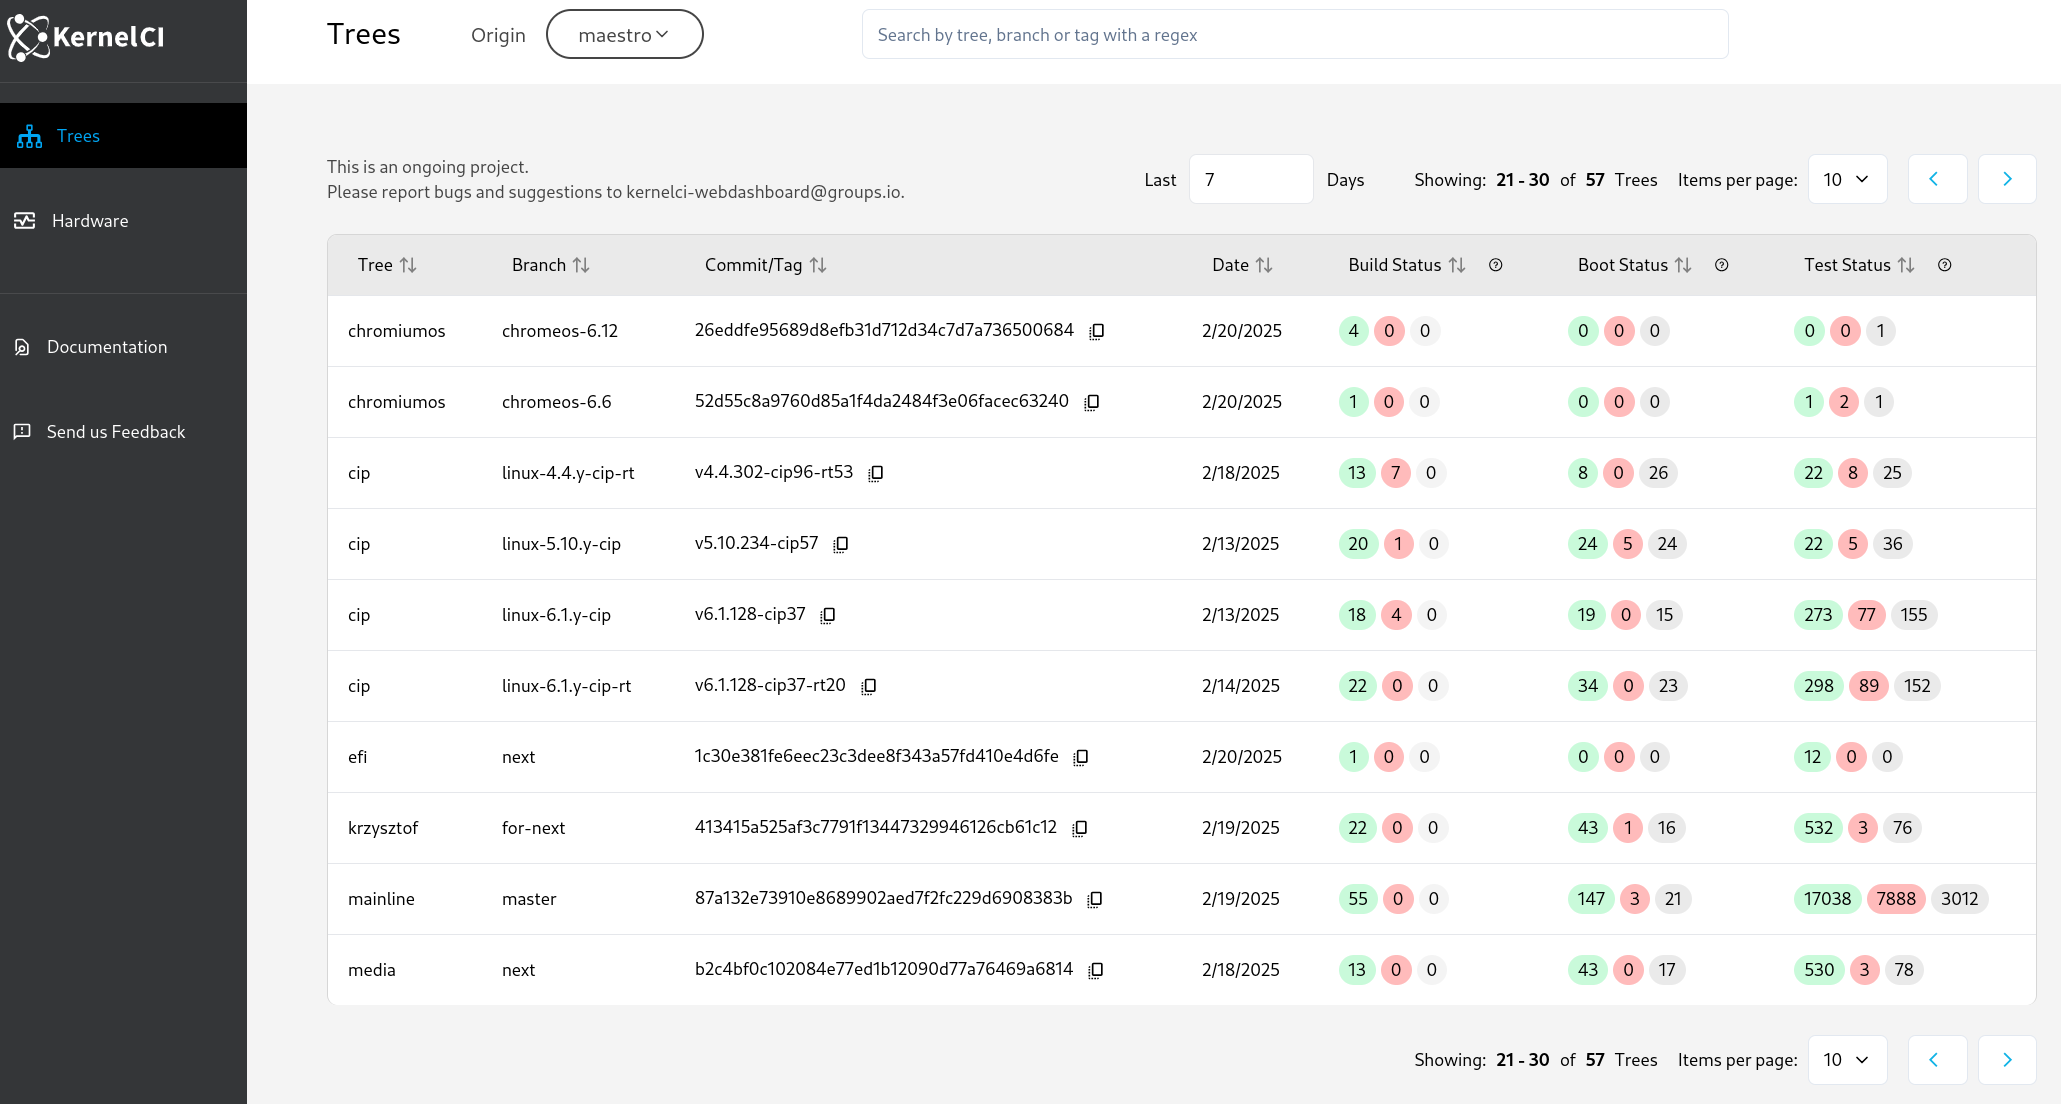Click the Build Status help icon

(x=1496, y=265)
